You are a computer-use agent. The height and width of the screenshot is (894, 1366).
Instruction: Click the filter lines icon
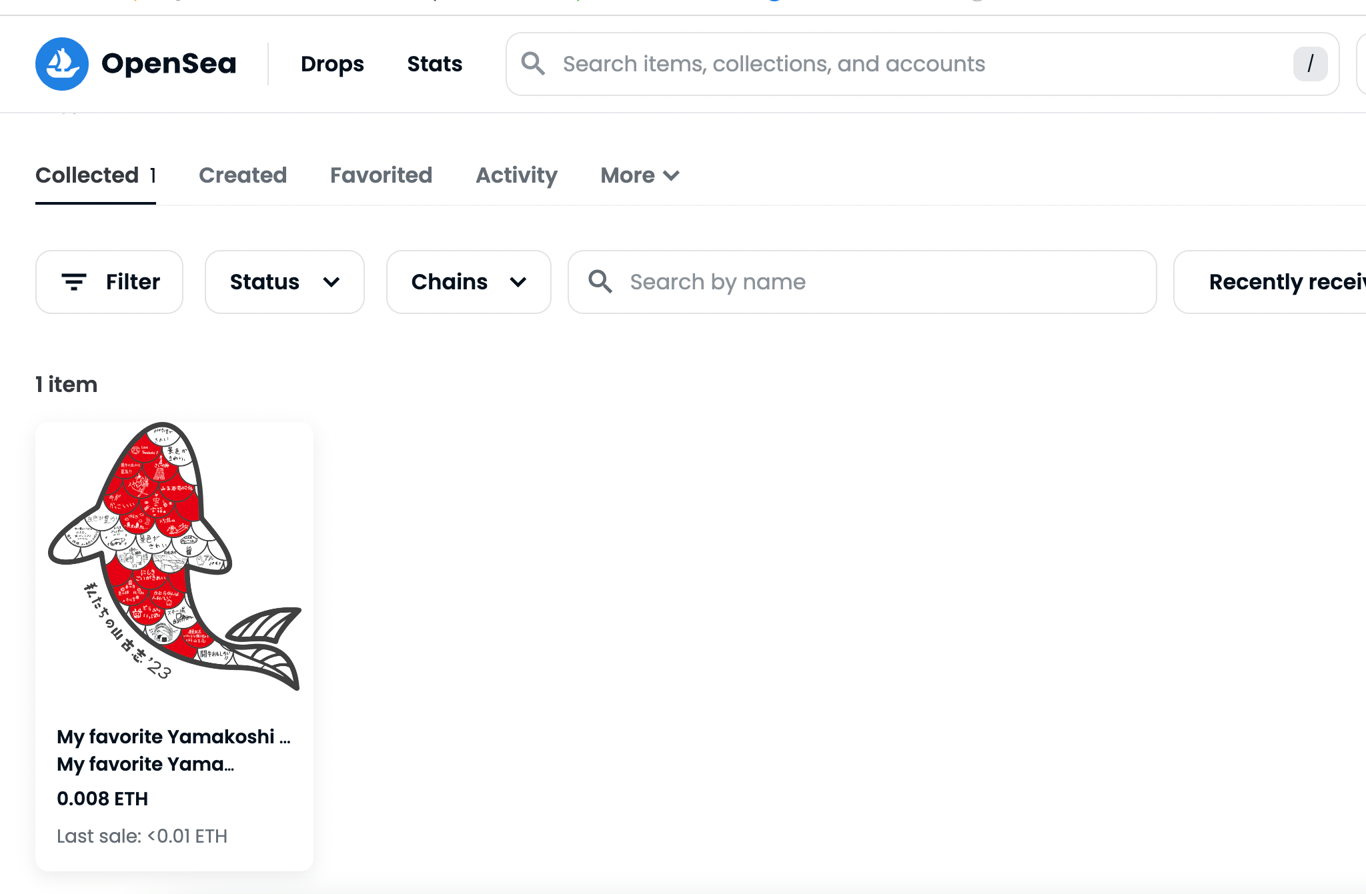tap(74, 282)
